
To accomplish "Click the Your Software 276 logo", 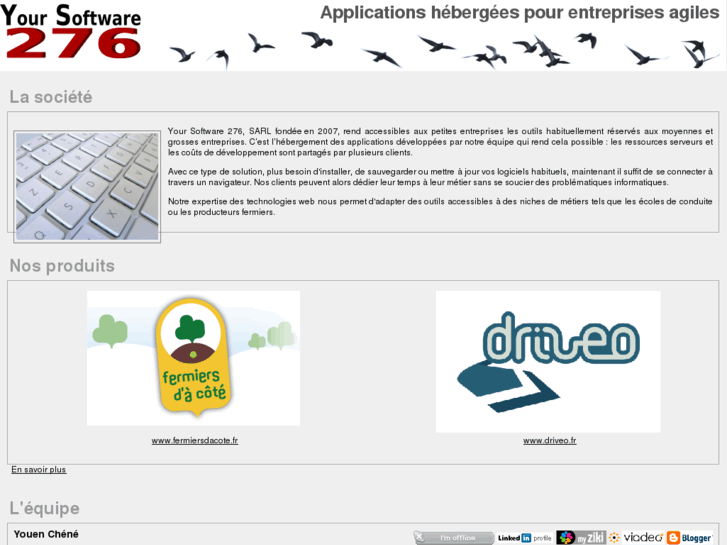I will click(x=71, y=32).
